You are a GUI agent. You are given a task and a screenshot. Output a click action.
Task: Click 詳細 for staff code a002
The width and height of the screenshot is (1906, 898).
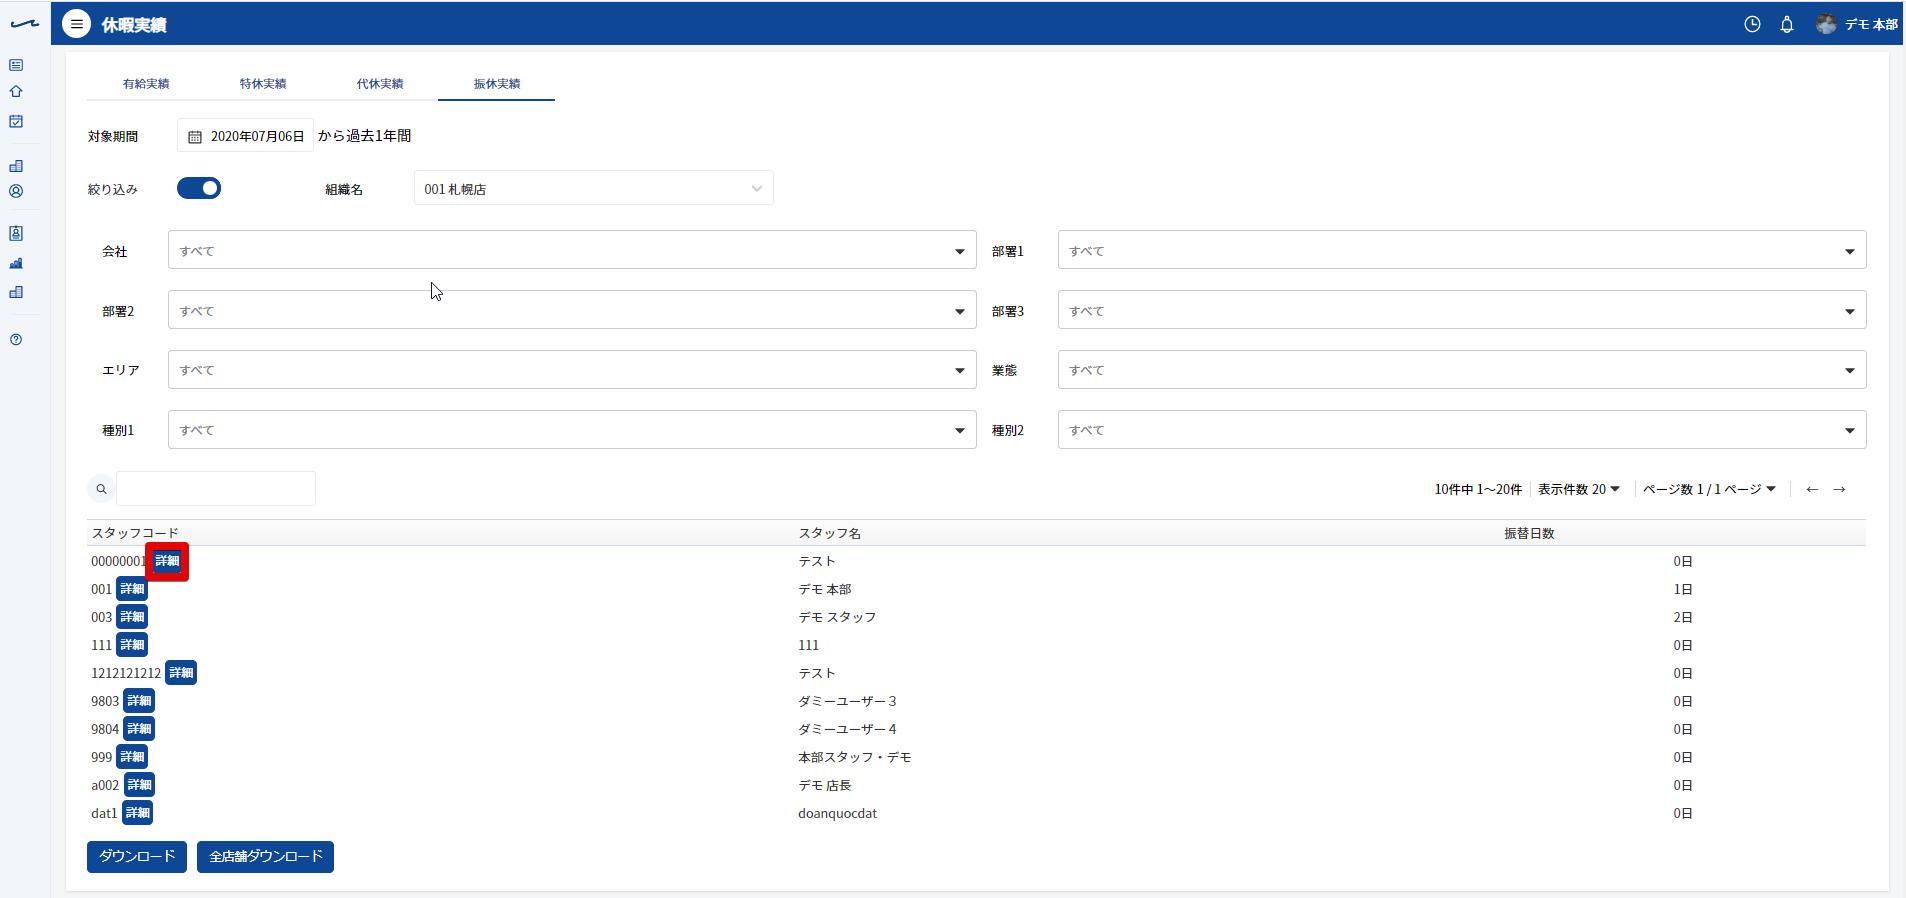139,785
